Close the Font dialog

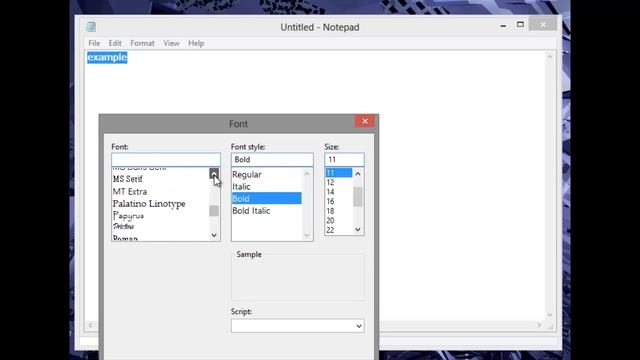coord(365,121)
